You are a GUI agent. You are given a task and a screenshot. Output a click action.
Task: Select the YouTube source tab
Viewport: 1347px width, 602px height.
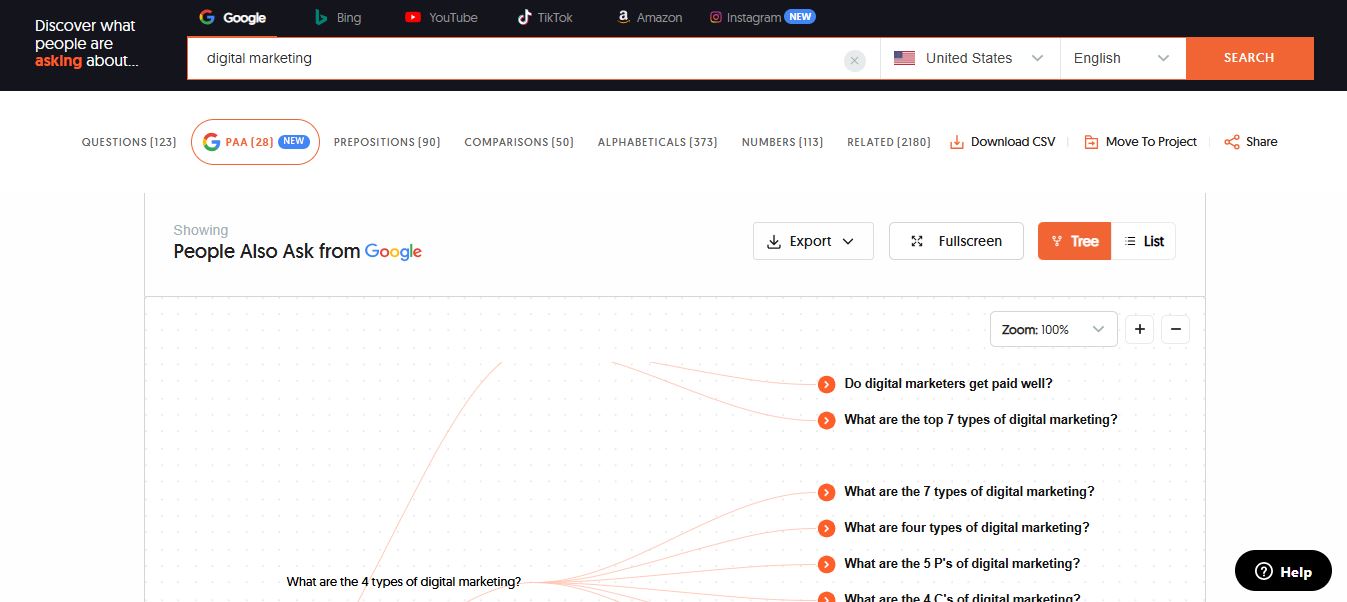(x=441, y=17)
